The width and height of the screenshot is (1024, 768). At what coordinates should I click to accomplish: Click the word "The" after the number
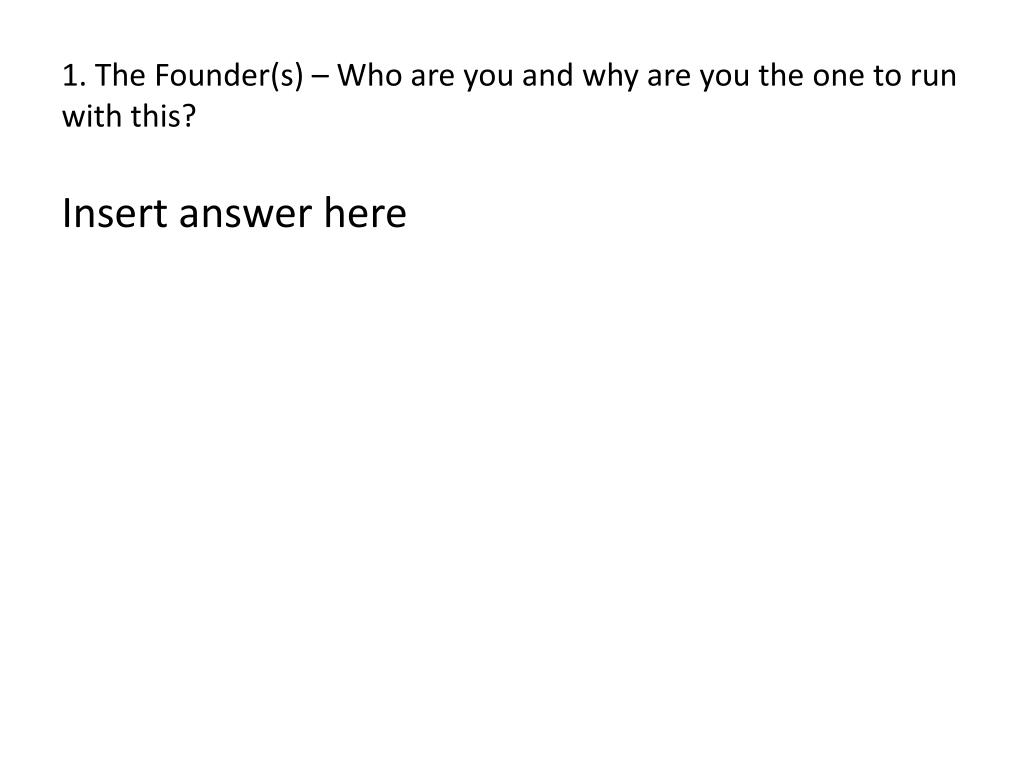tap(120, 75)
